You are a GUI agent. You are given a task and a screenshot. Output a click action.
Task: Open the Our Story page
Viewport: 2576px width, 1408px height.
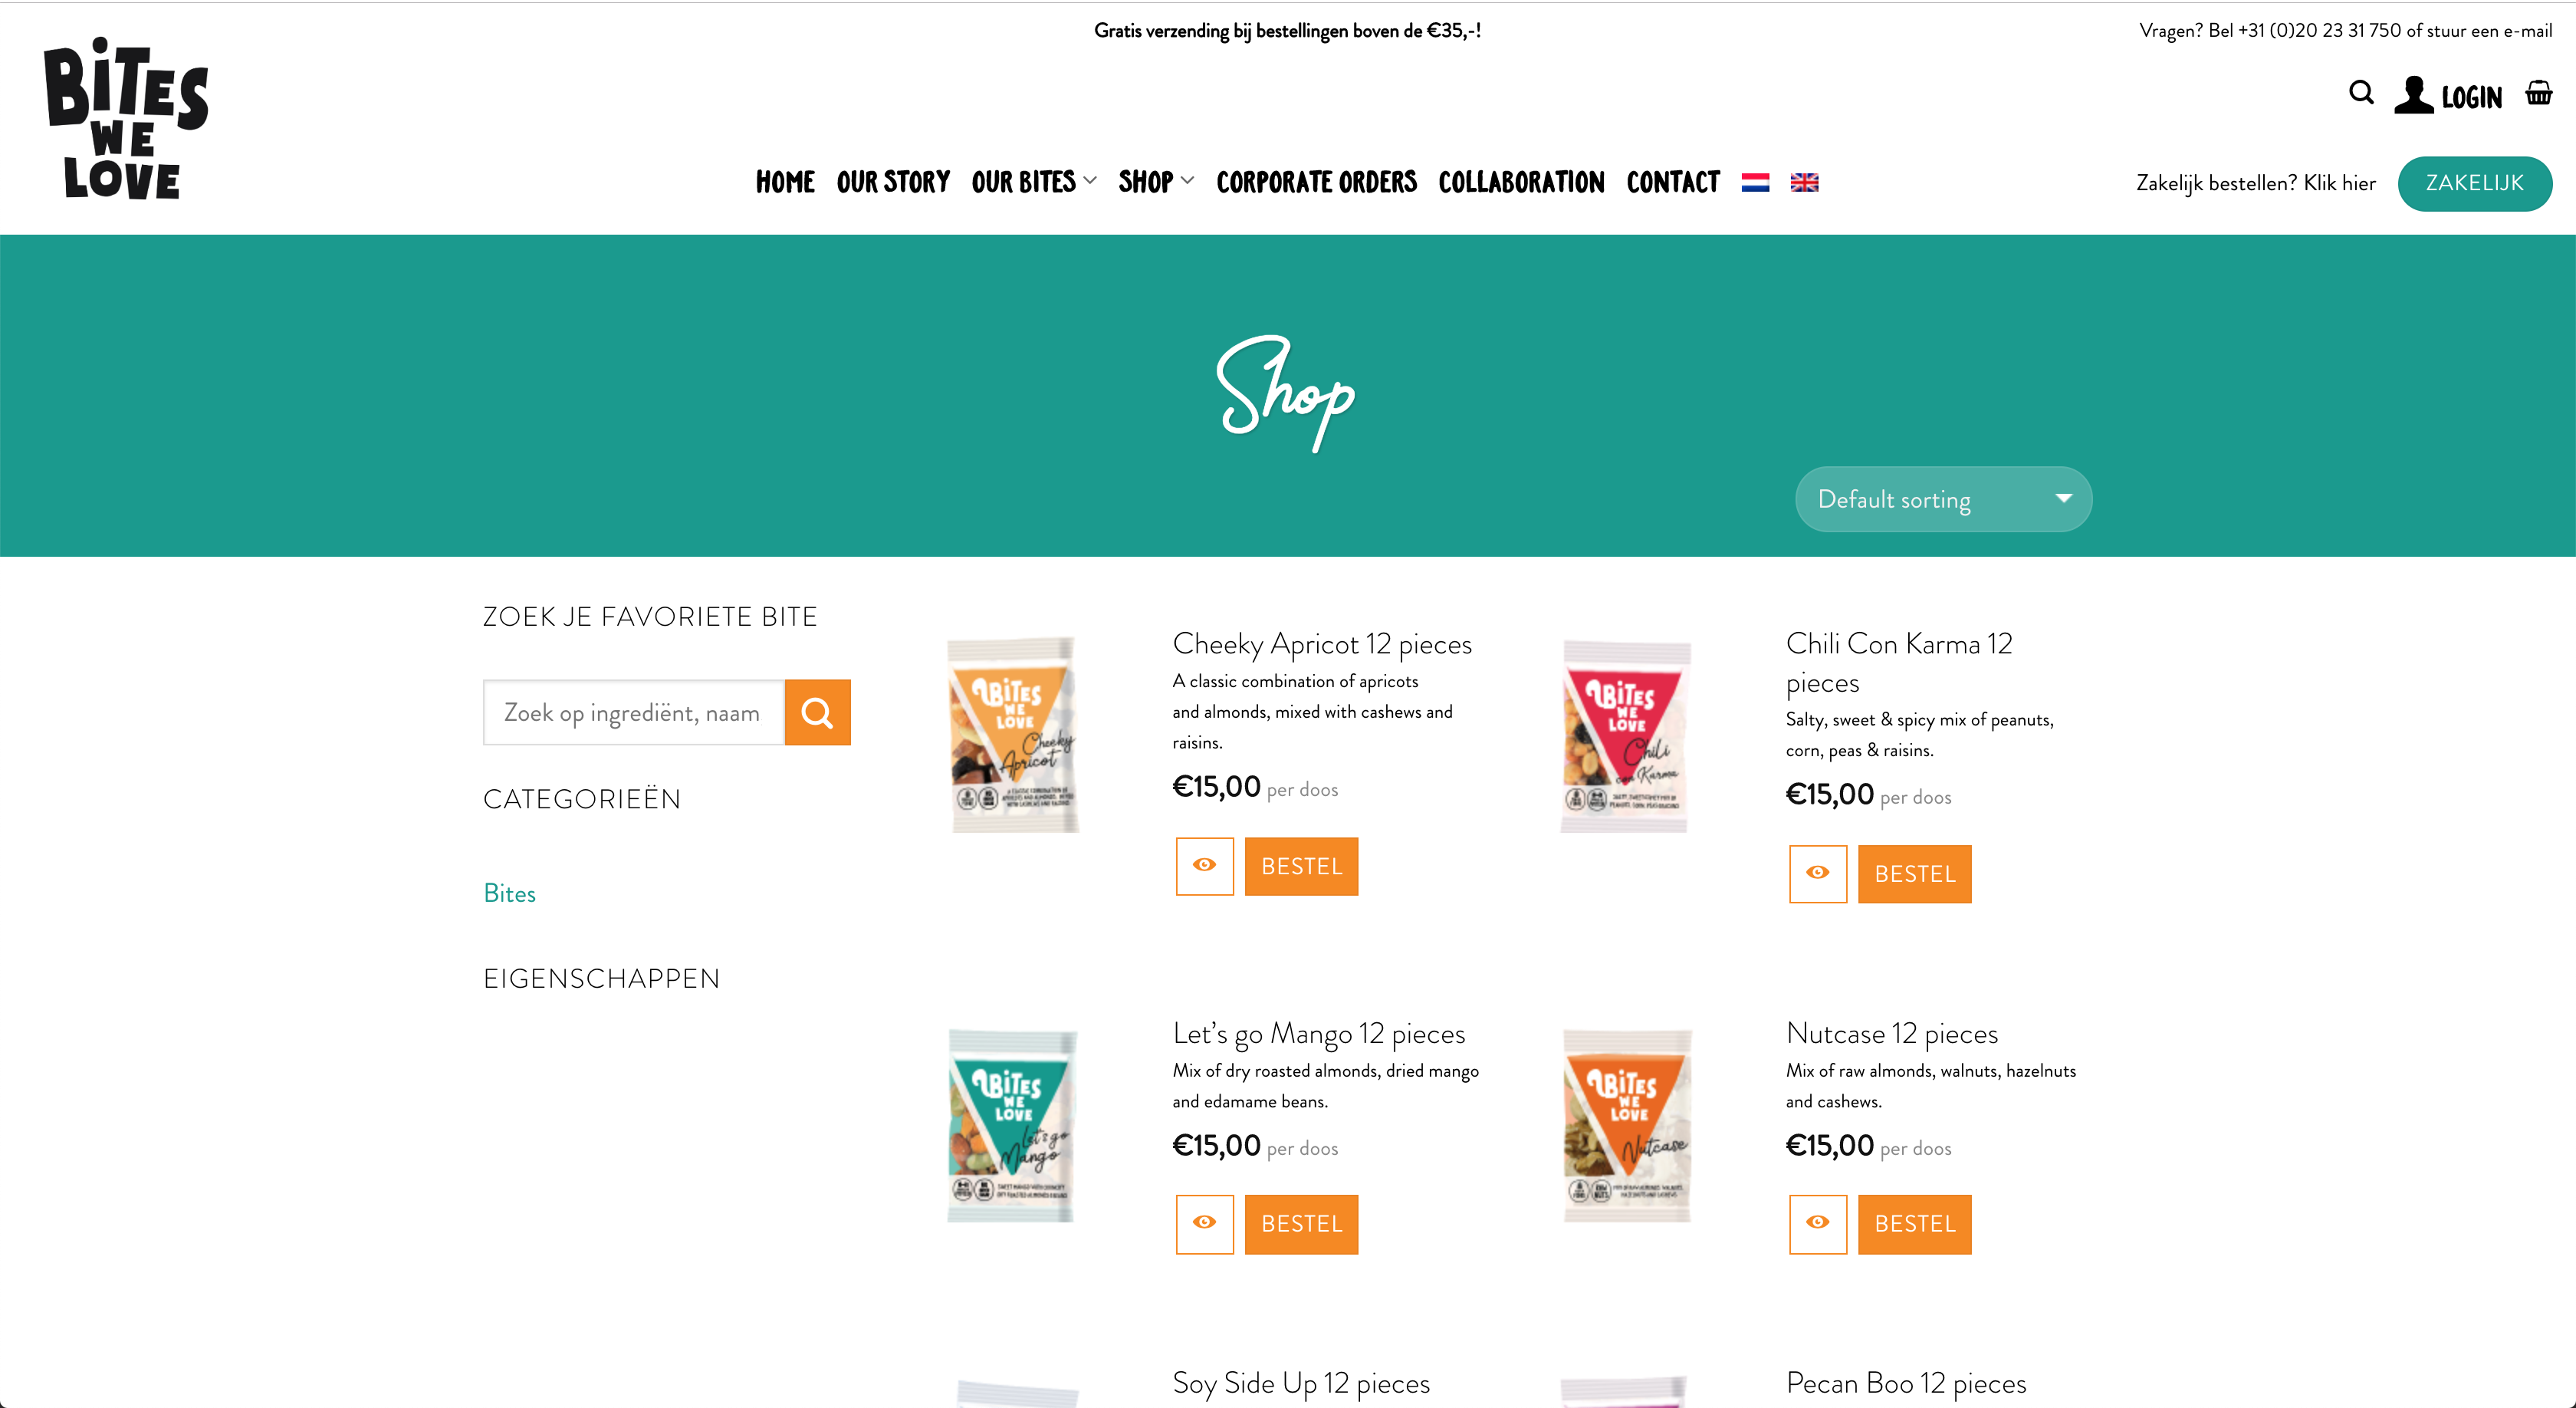(893, 182)
